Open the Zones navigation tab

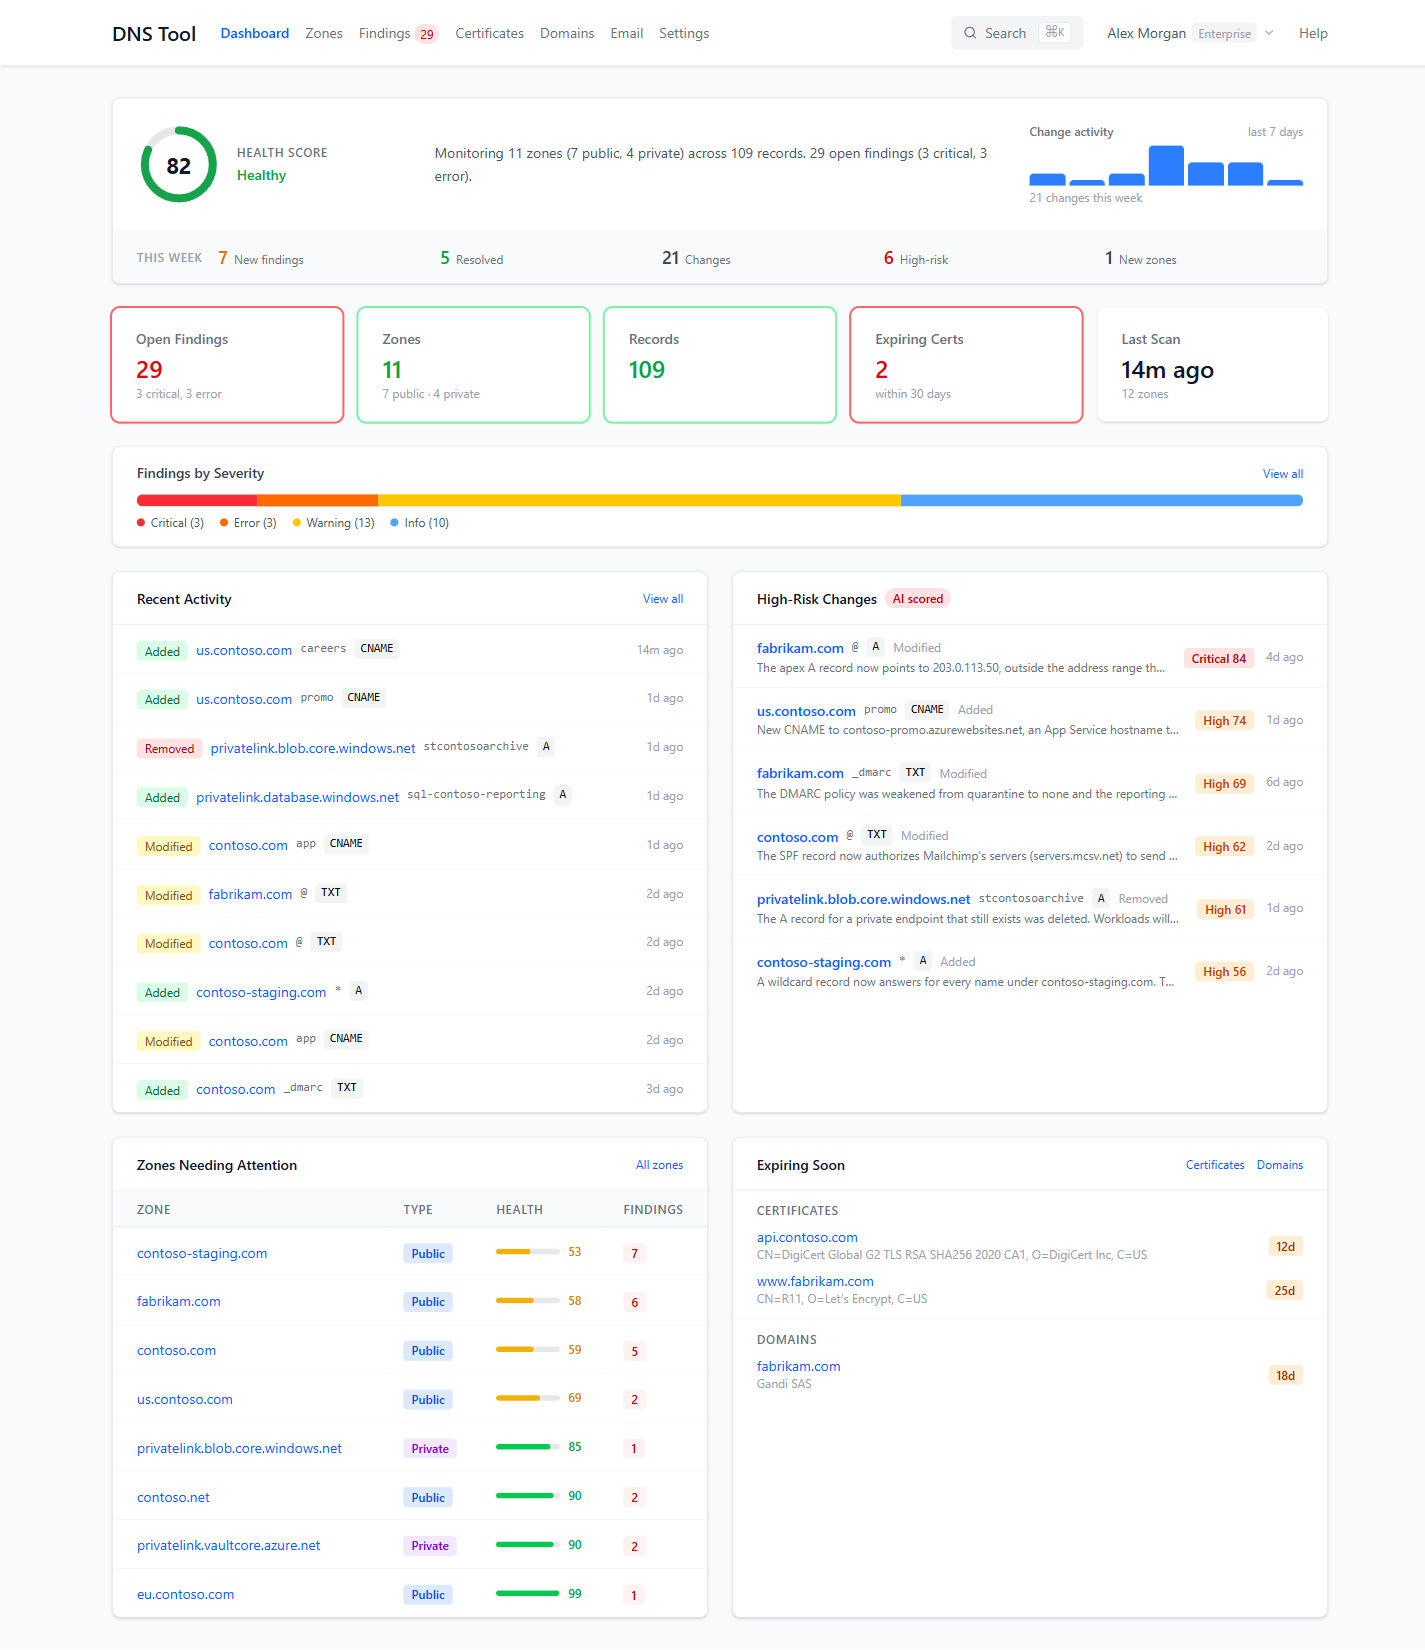[x=324, y=33]
